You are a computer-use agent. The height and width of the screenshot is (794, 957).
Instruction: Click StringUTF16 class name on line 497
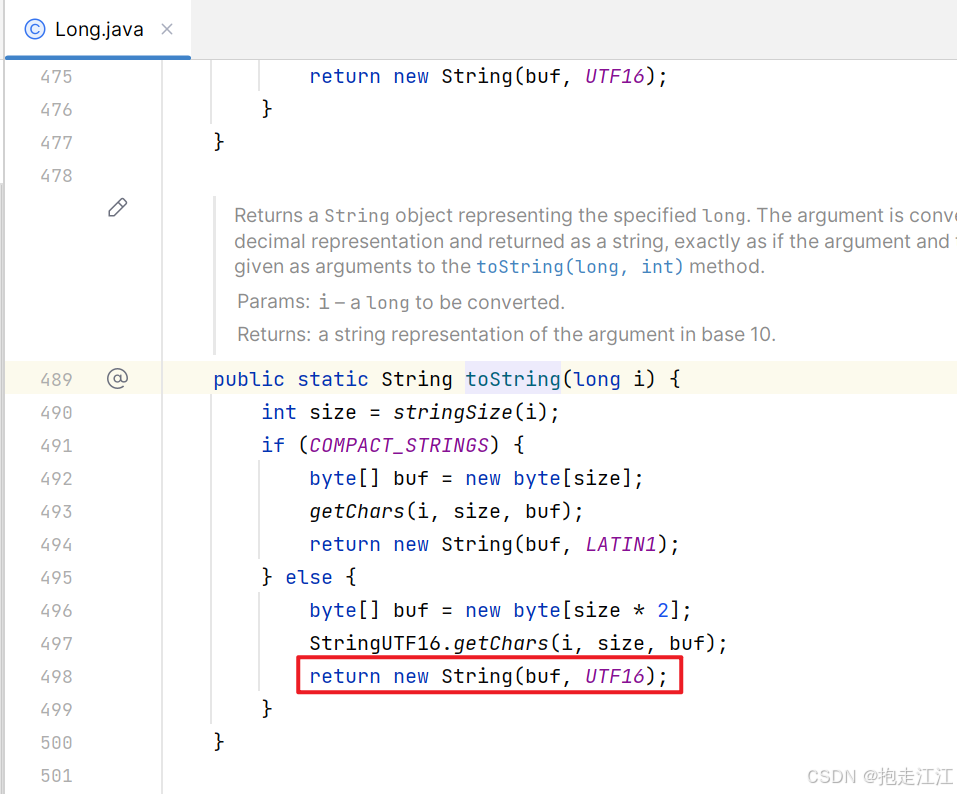375,643
